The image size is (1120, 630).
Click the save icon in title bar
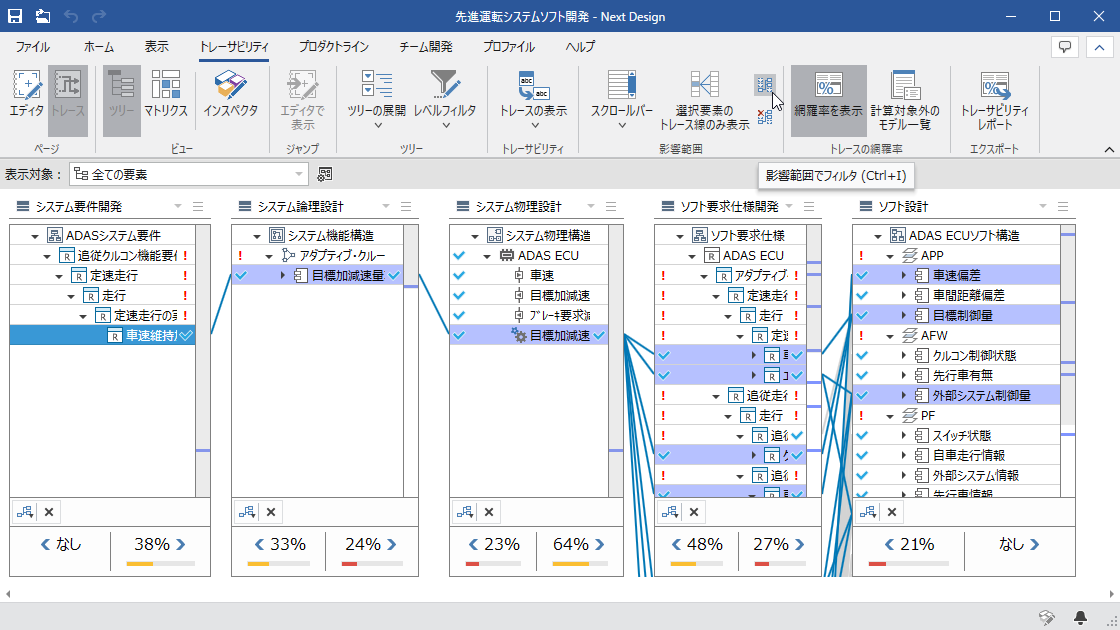15,17
